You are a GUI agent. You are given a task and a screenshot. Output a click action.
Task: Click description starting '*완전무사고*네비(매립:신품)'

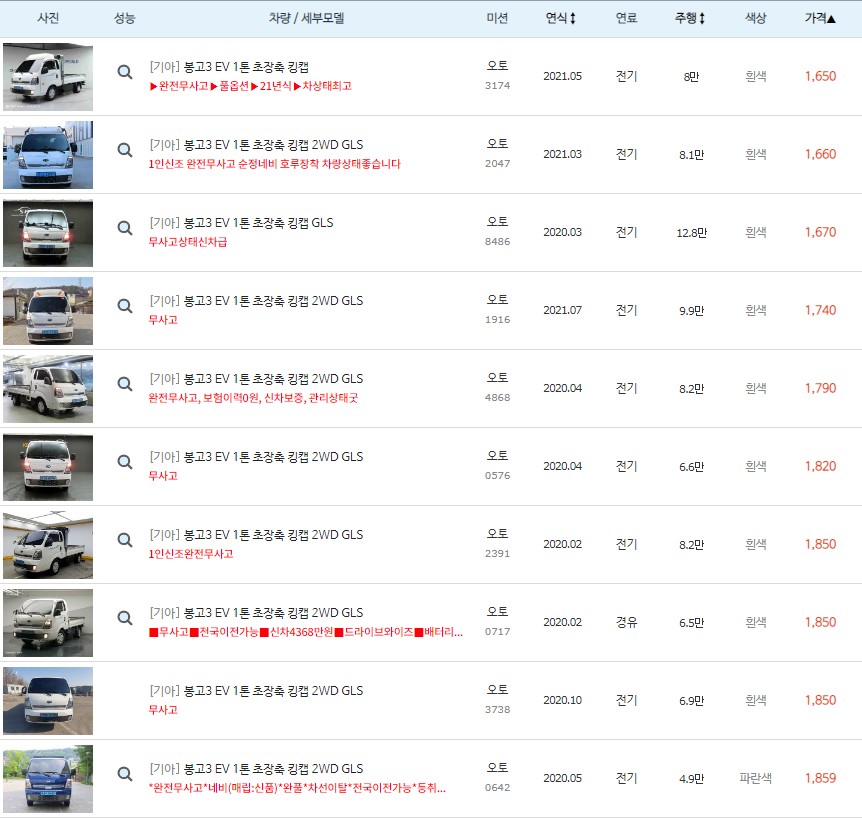(297, 789)
